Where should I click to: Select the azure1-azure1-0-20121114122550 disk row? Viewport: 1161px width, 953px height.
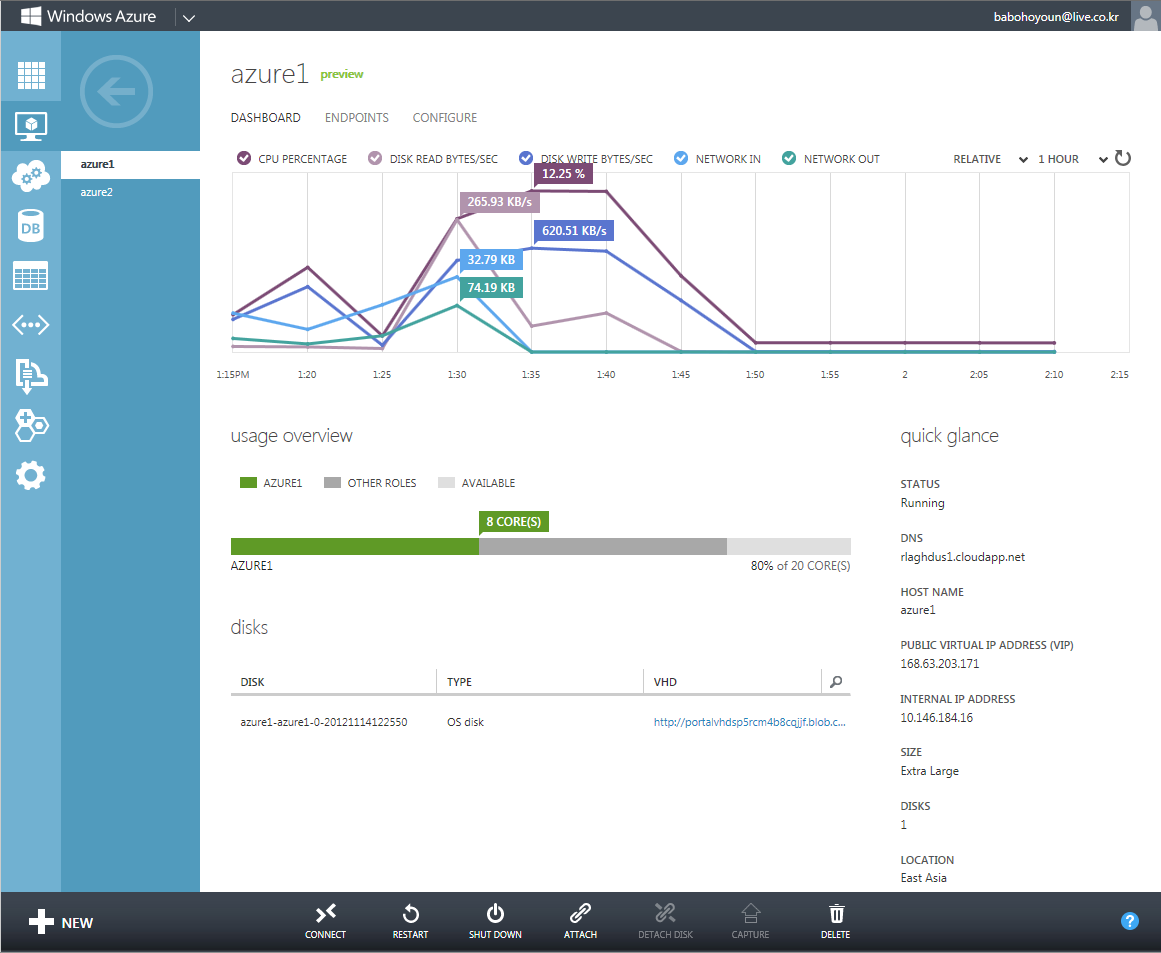point(541,722)
